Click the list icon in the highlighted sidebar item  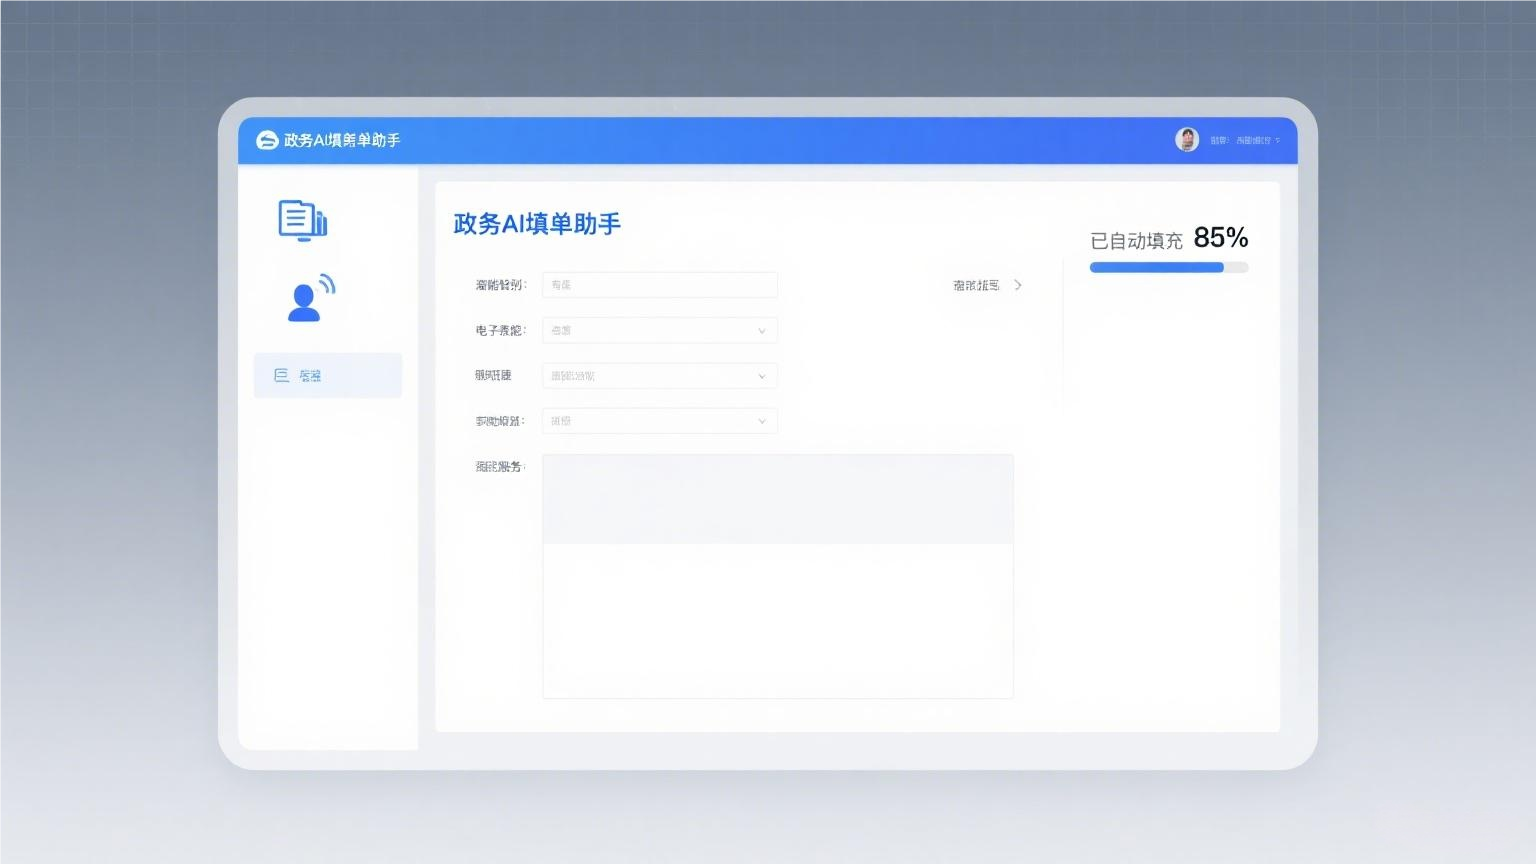pos(281,375)
